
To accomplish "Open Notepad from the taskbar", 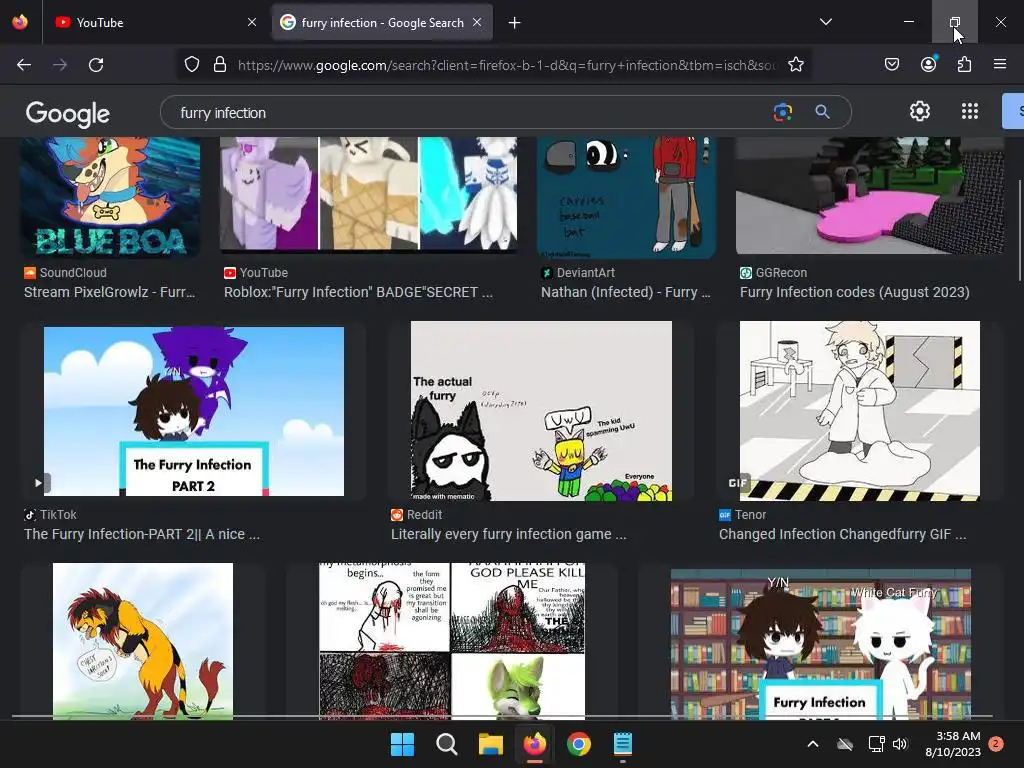I will pos(623,744).
